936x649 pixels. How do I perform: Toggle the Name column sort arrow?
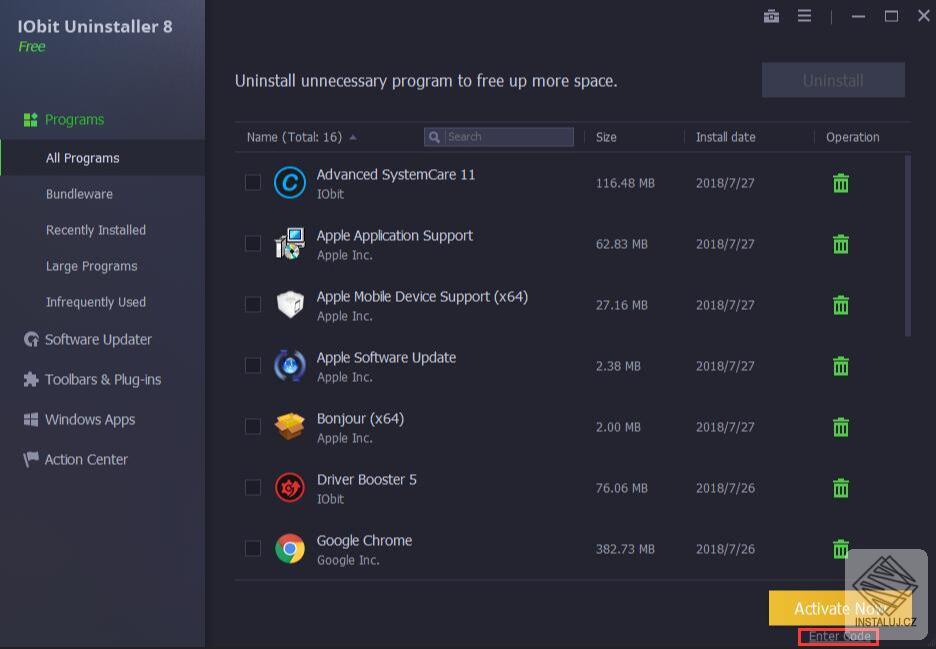[x=355, y=137]
